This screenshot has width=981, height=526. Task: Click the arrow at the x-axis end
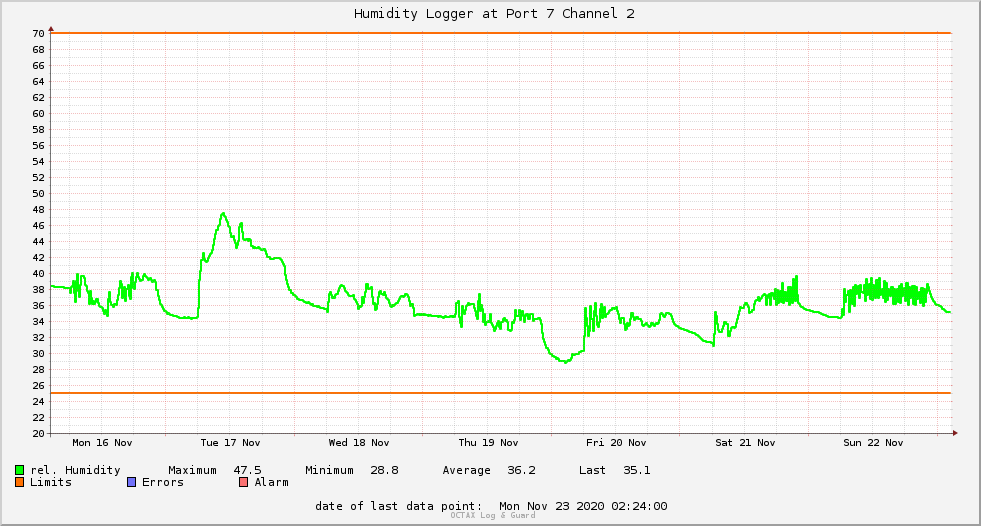click(x=955, y=433)
